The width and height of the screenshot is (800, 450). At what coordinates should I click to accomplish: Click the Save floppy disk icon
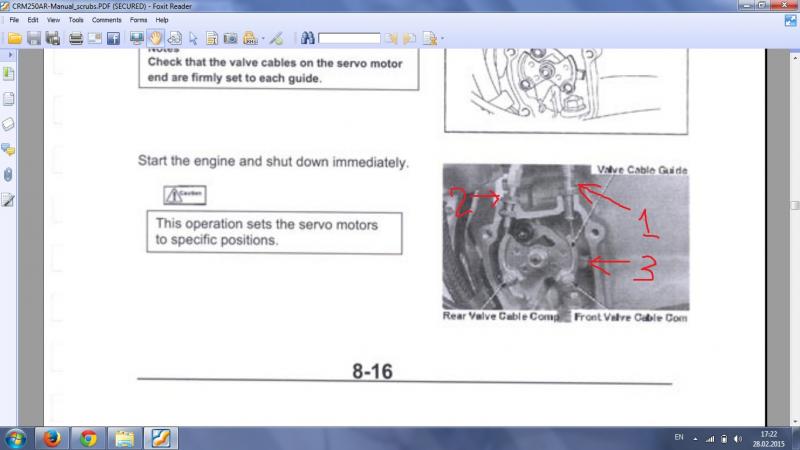pos(34,38)
